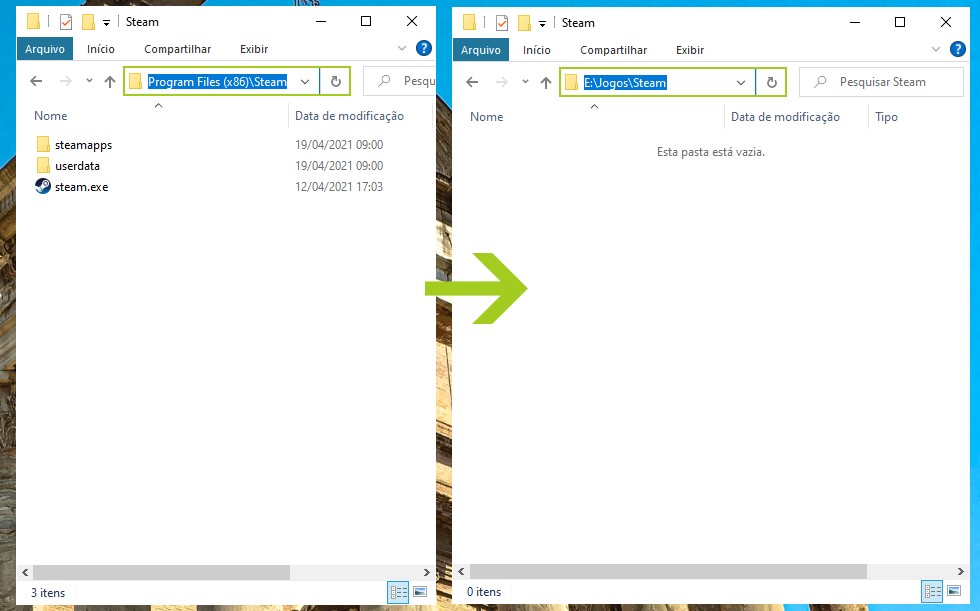
Task: Expand address history dropdown in right window
Action: point(741,82)
